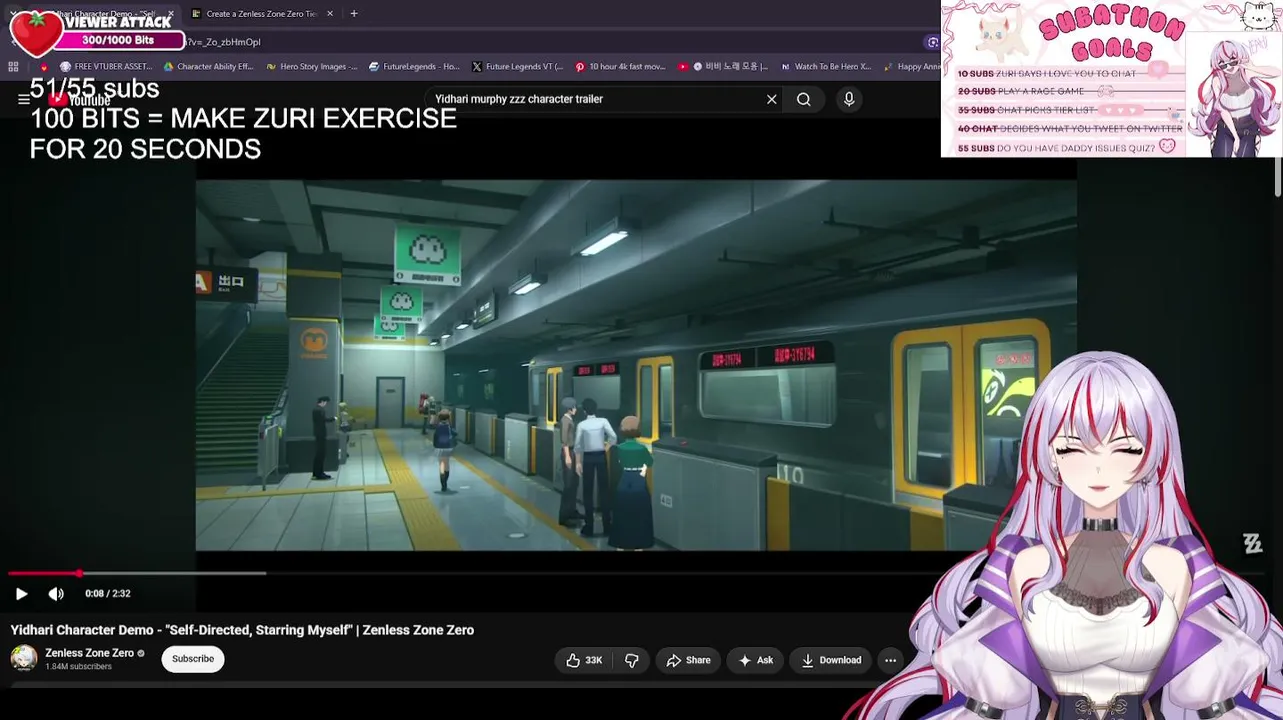Open the browser apps grid icon

click(x=13, y=67)
